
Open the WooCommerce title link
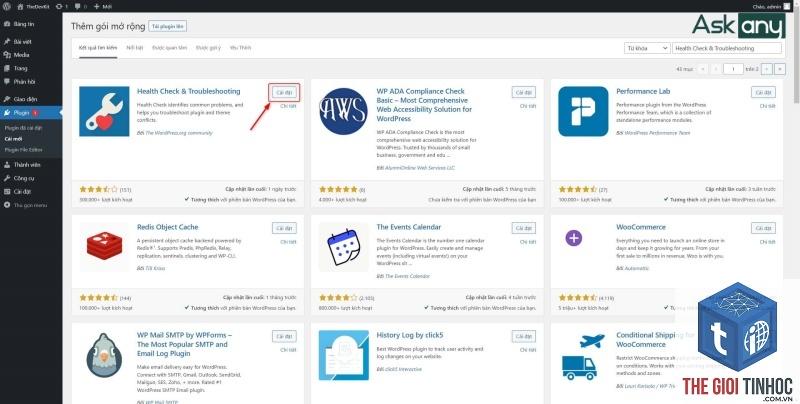tap(641, 227)
